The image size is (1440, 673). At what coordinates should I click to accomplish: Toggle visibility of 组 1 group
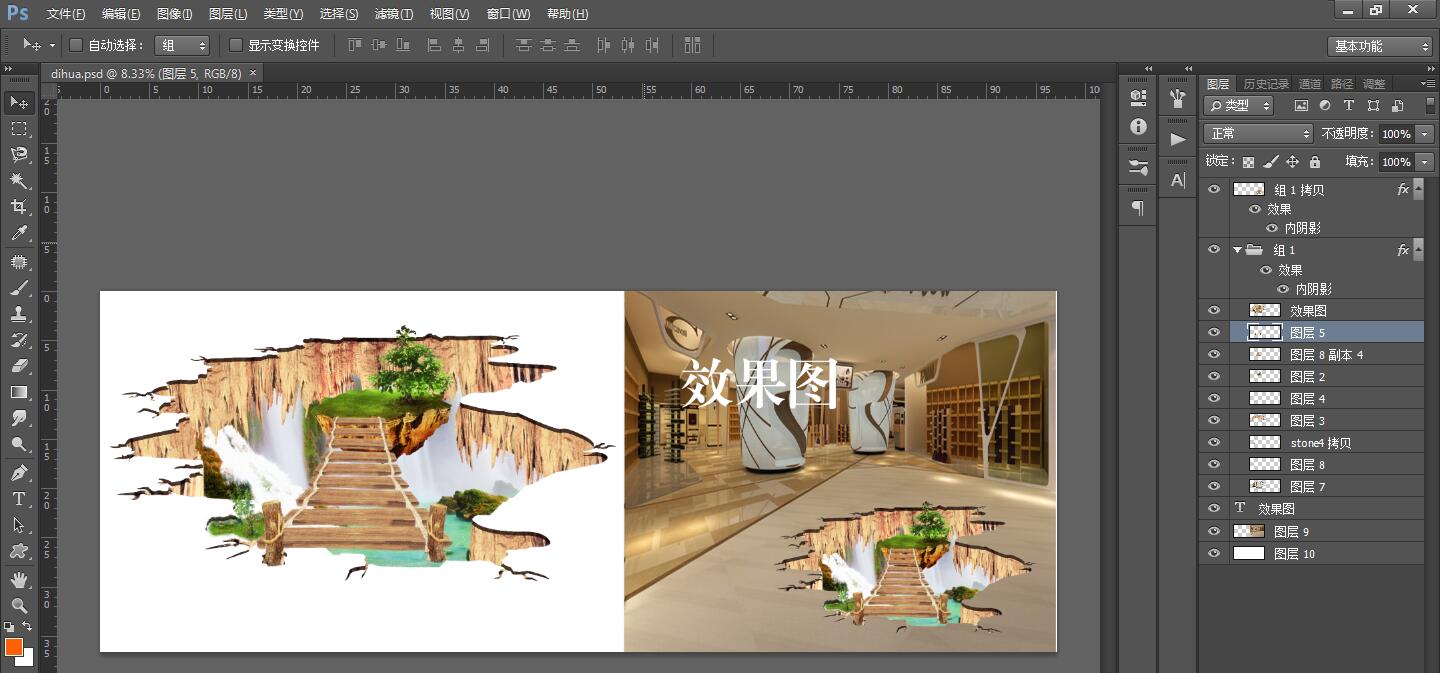coord(1214,249)
